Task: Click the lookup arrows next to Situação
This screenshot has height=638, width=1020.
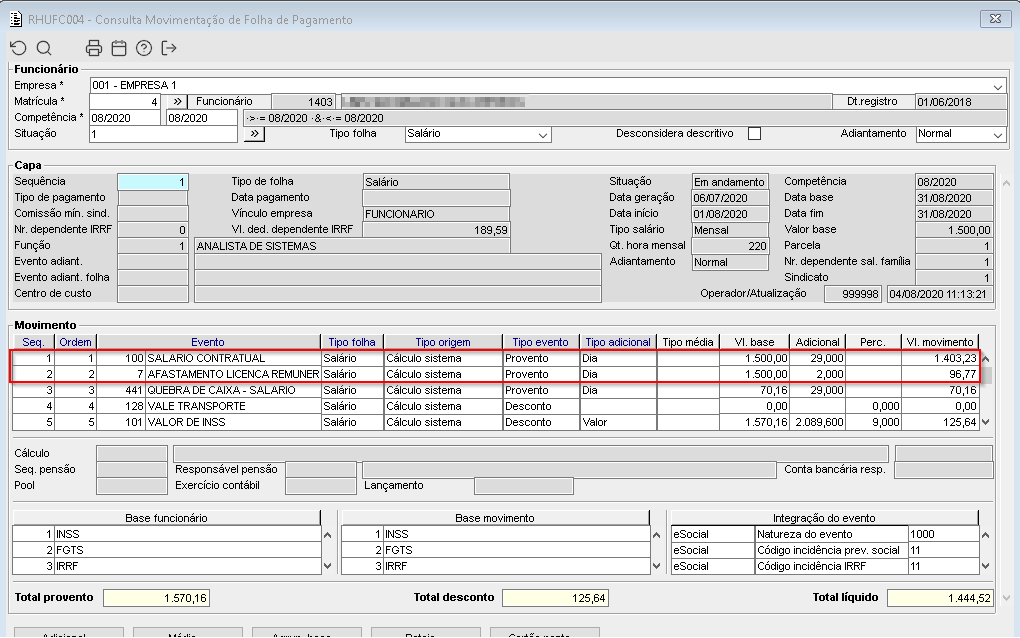Action: [254, 134]
